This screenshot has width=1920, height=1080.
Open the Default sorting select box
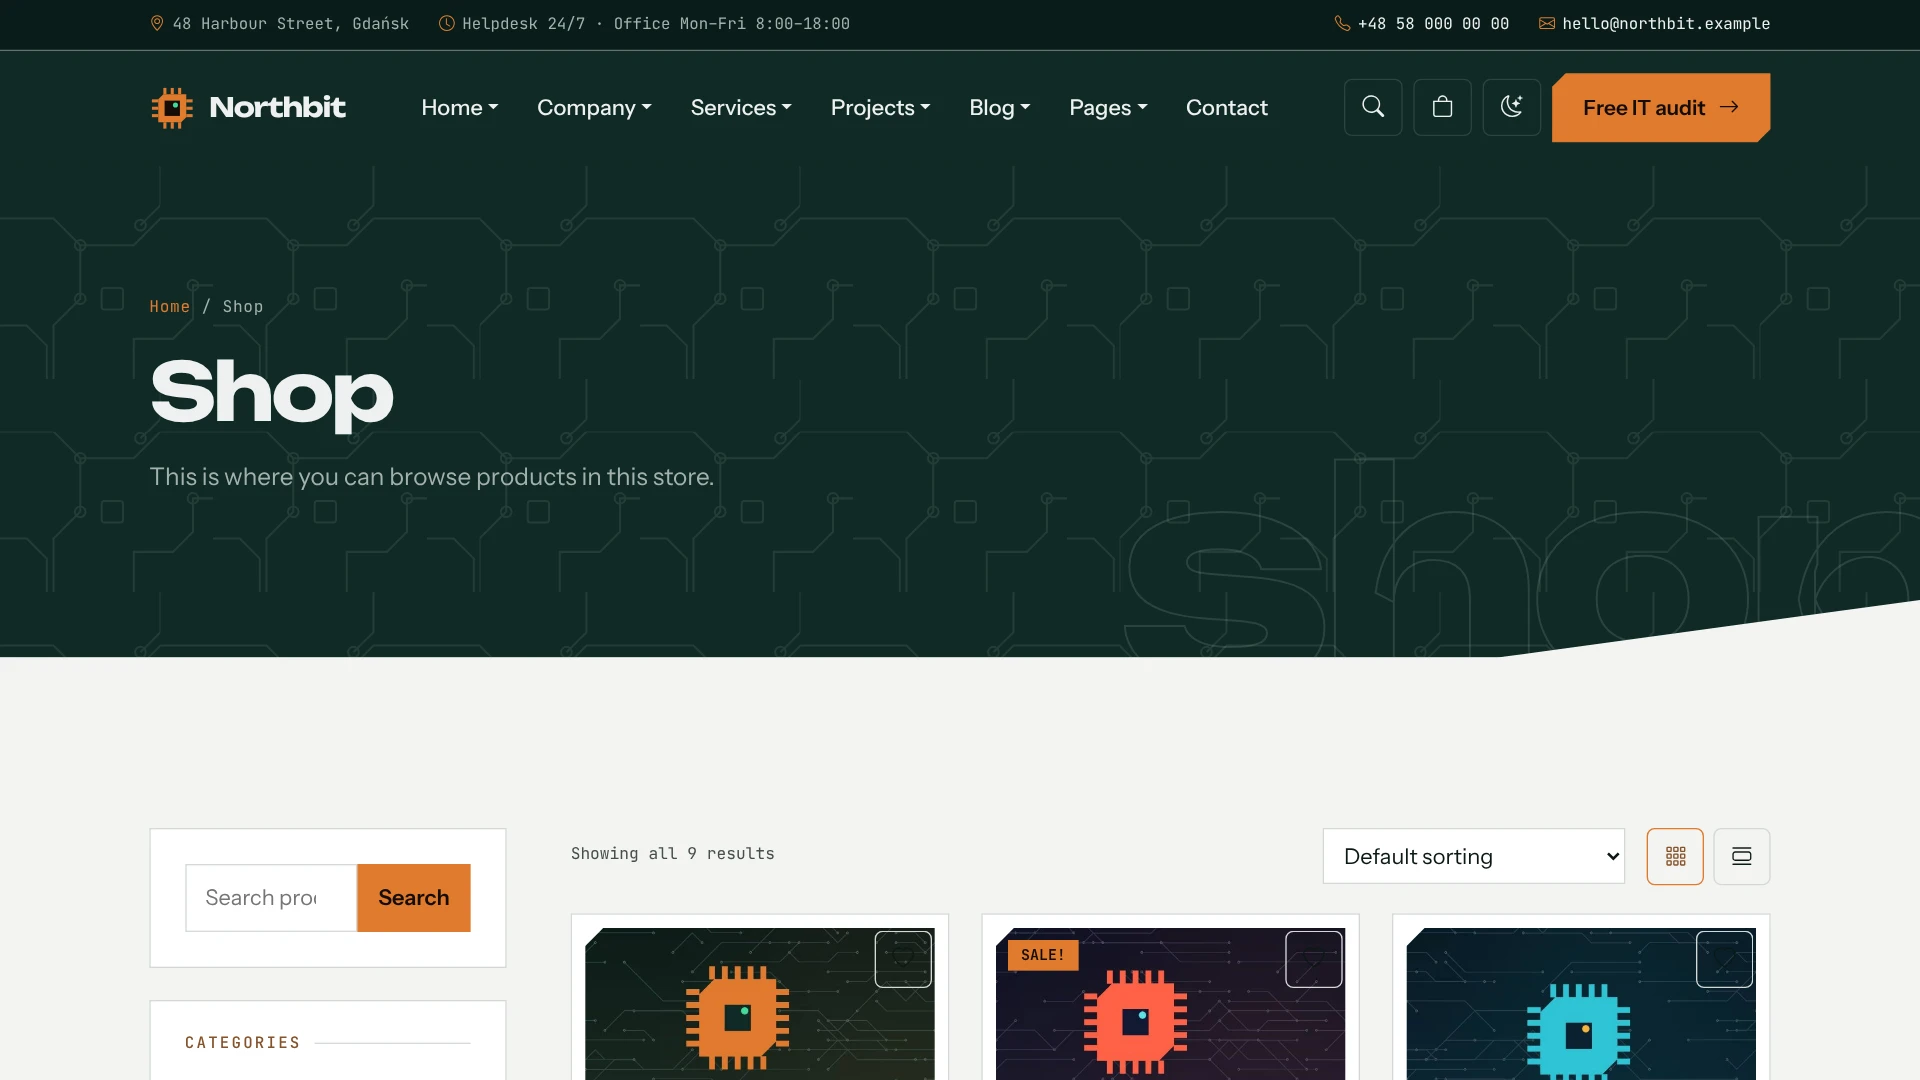(1474, 856)
